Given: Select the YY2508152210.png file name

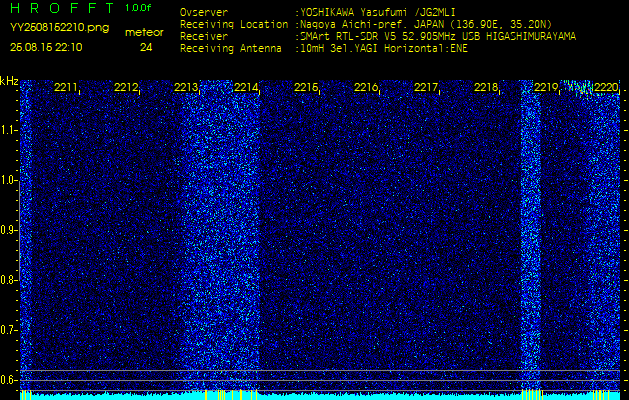Looking at the screenshot, I should pyautogui.click(x=59, y=27).
